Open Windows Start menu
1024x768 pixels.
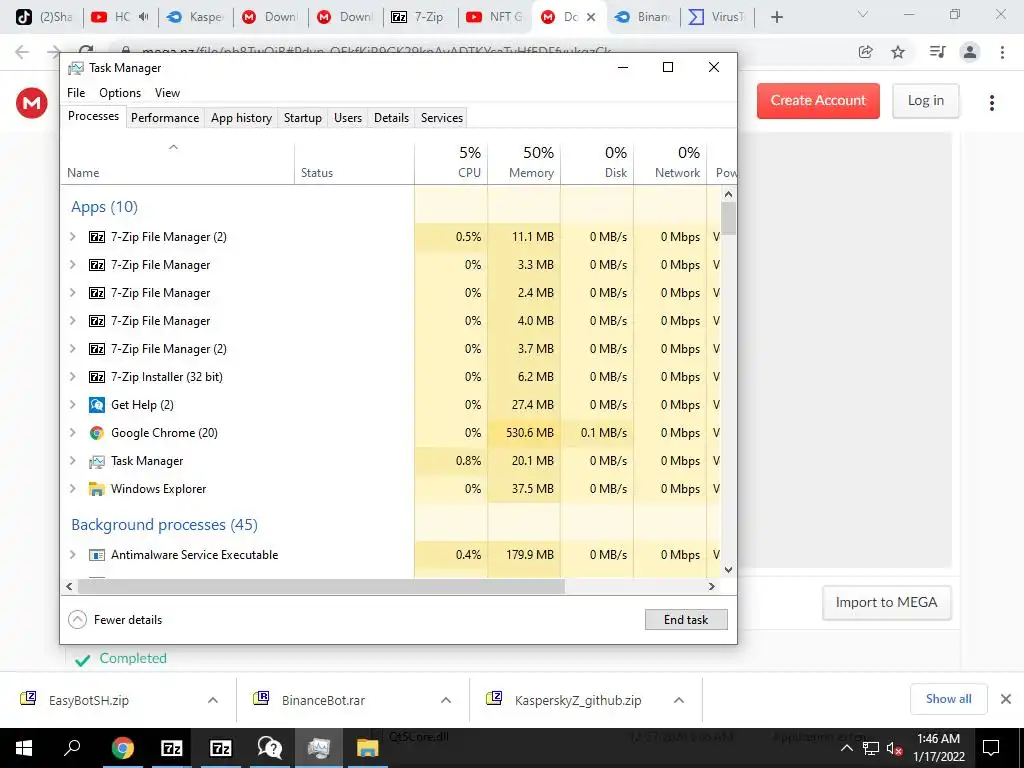[24, 748]
